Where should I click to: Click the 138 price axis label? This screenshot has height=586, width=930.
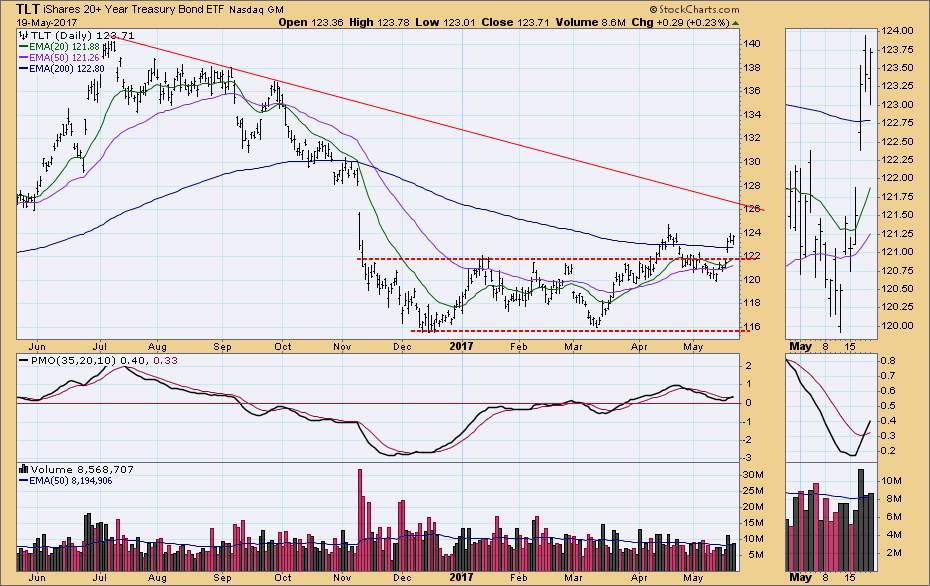pyautogui.click(x=752, y=67)
